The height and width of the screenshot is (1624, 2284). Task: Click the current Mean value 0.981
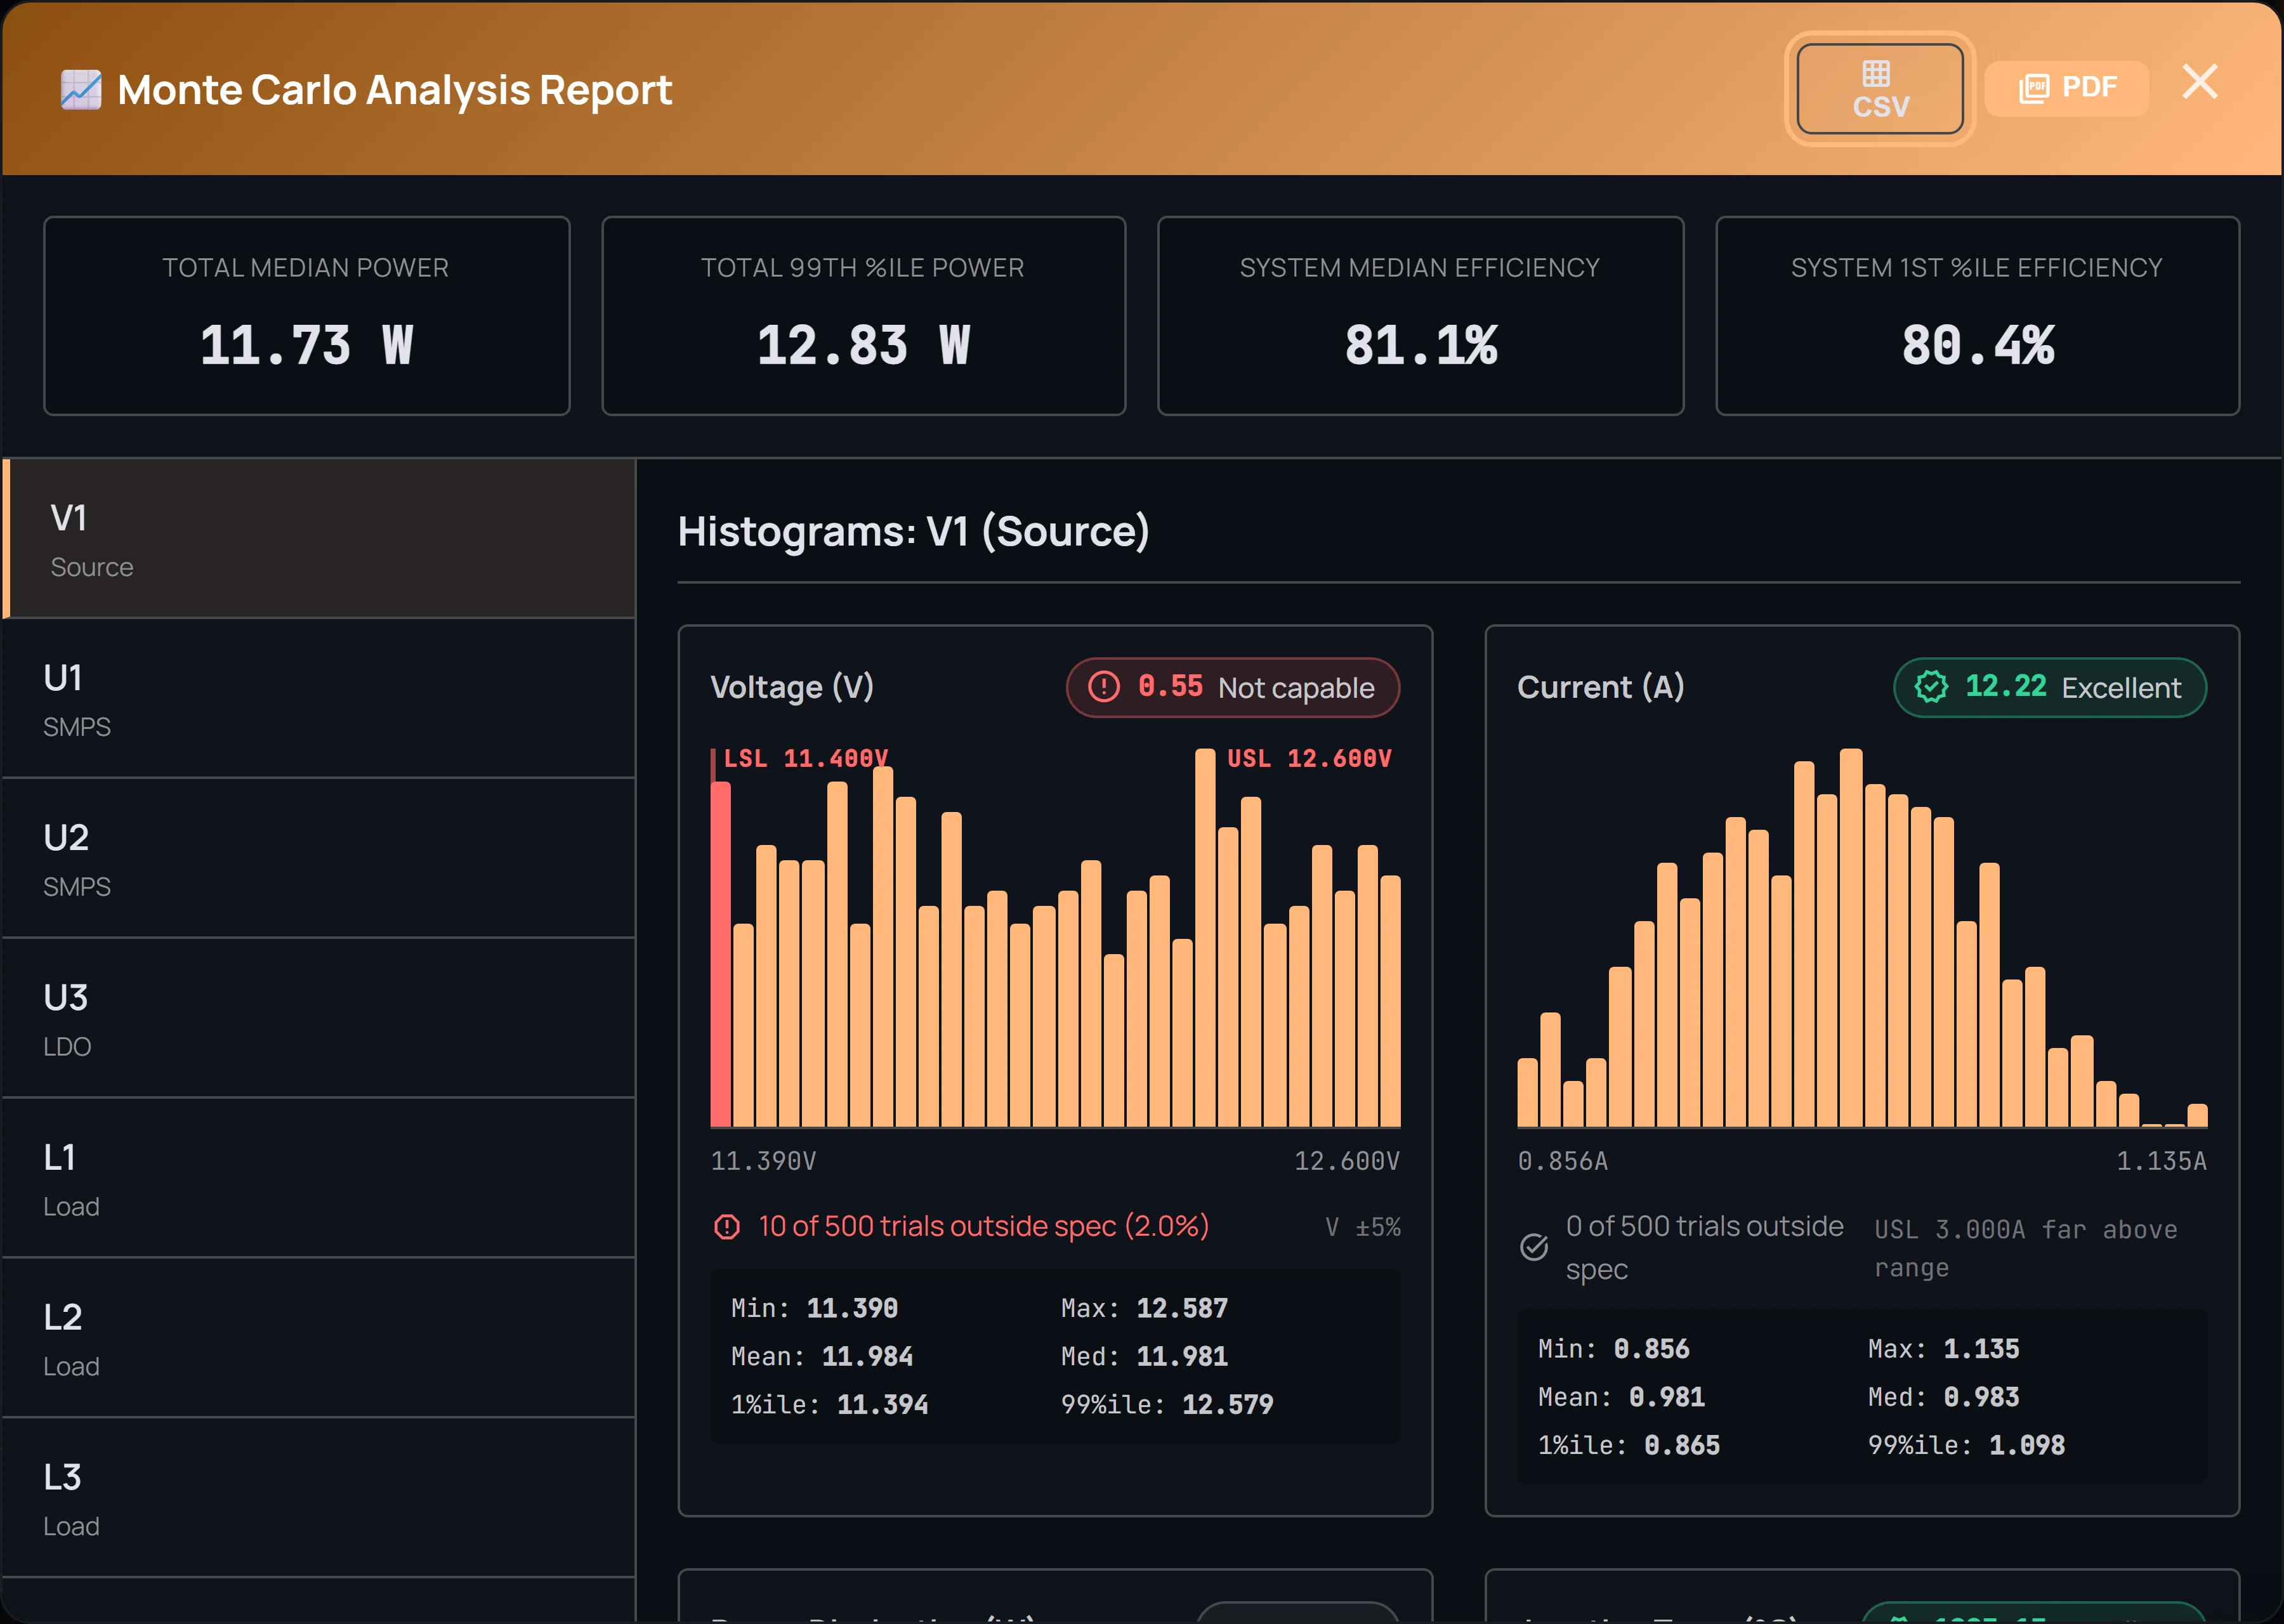pyautogui.click(x=1666, y=1397)
